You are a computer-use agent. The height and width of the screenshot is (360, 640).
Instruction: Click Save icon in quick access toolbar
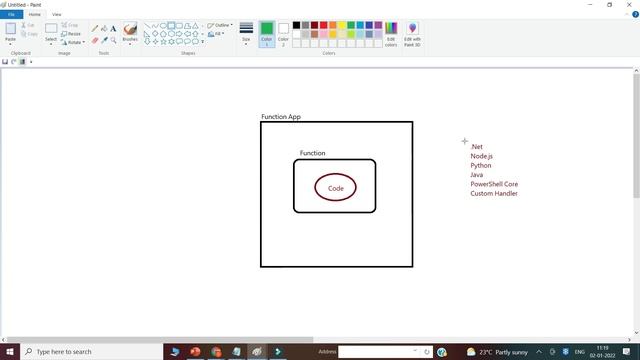point(5,62)
